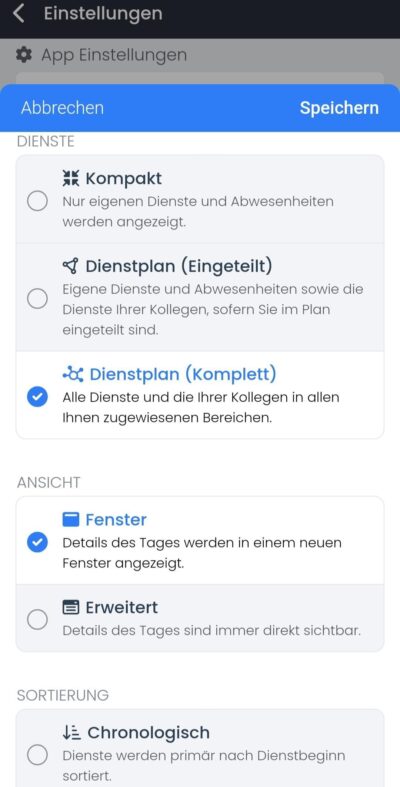Click the Chronologisch sort-descending icon
400x787 pixels.
(72, 733)
